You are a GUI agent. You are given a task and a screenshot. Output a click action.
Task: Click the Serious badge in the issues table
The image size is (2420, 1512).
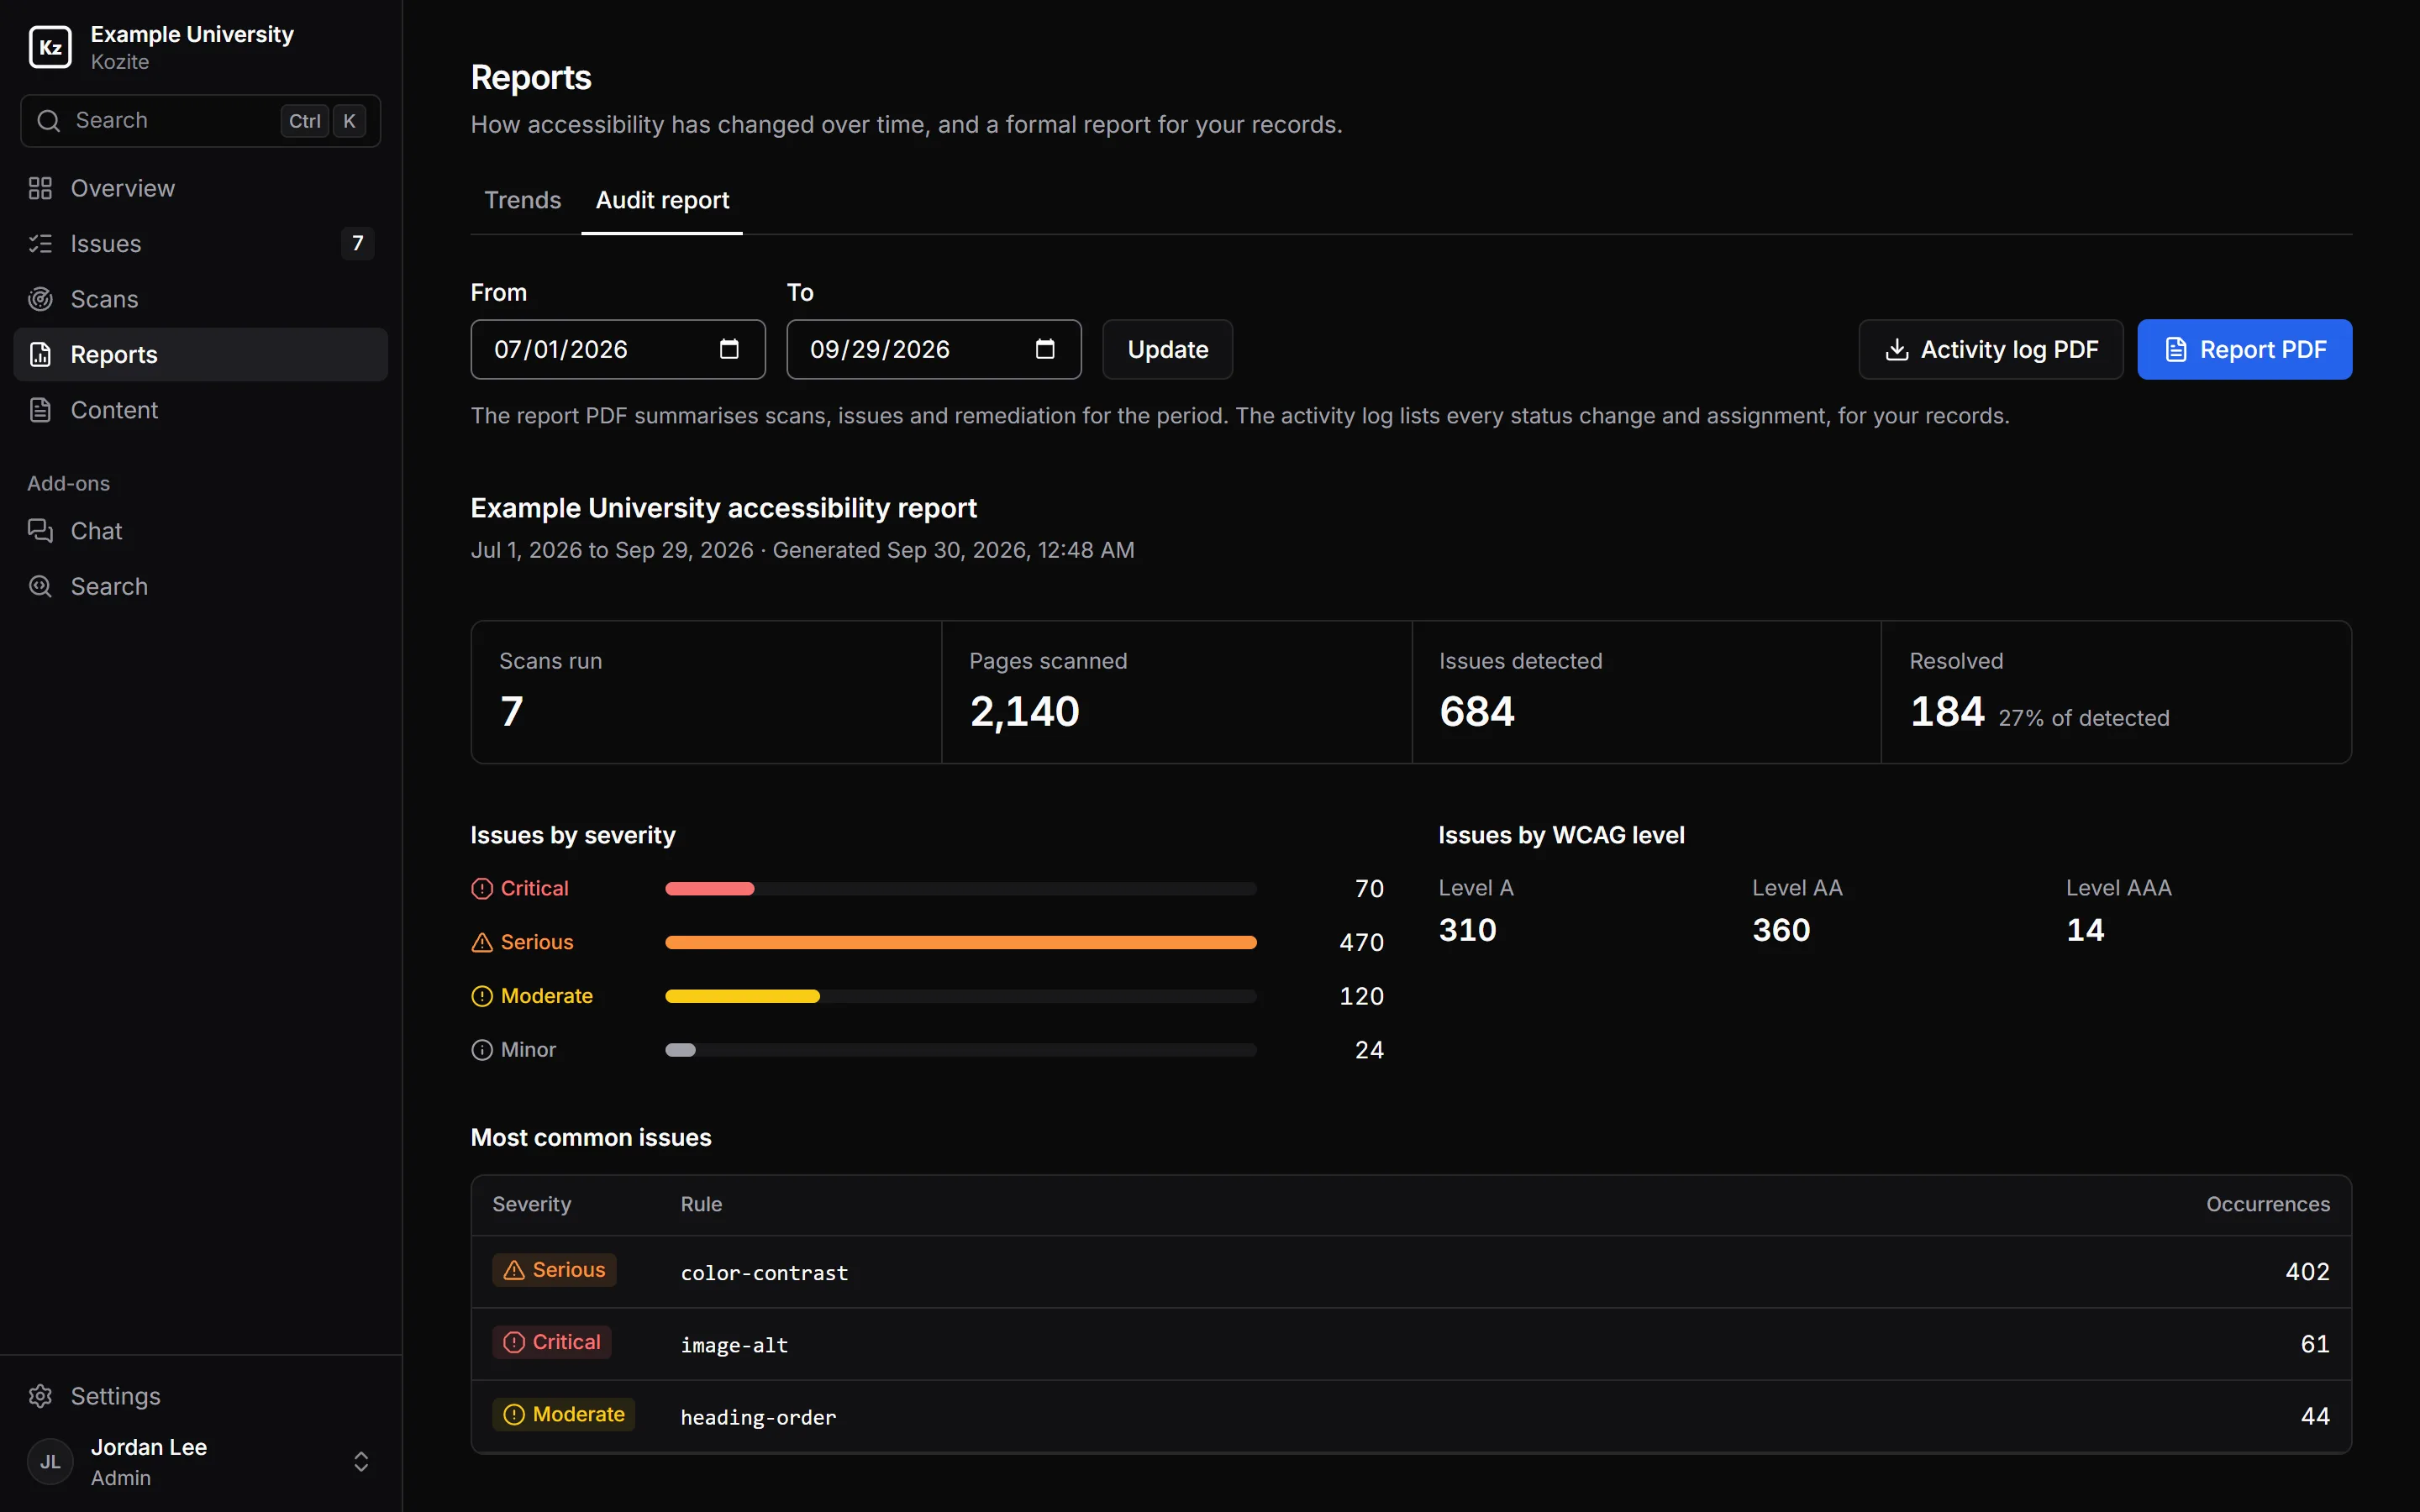(554, 1270)
